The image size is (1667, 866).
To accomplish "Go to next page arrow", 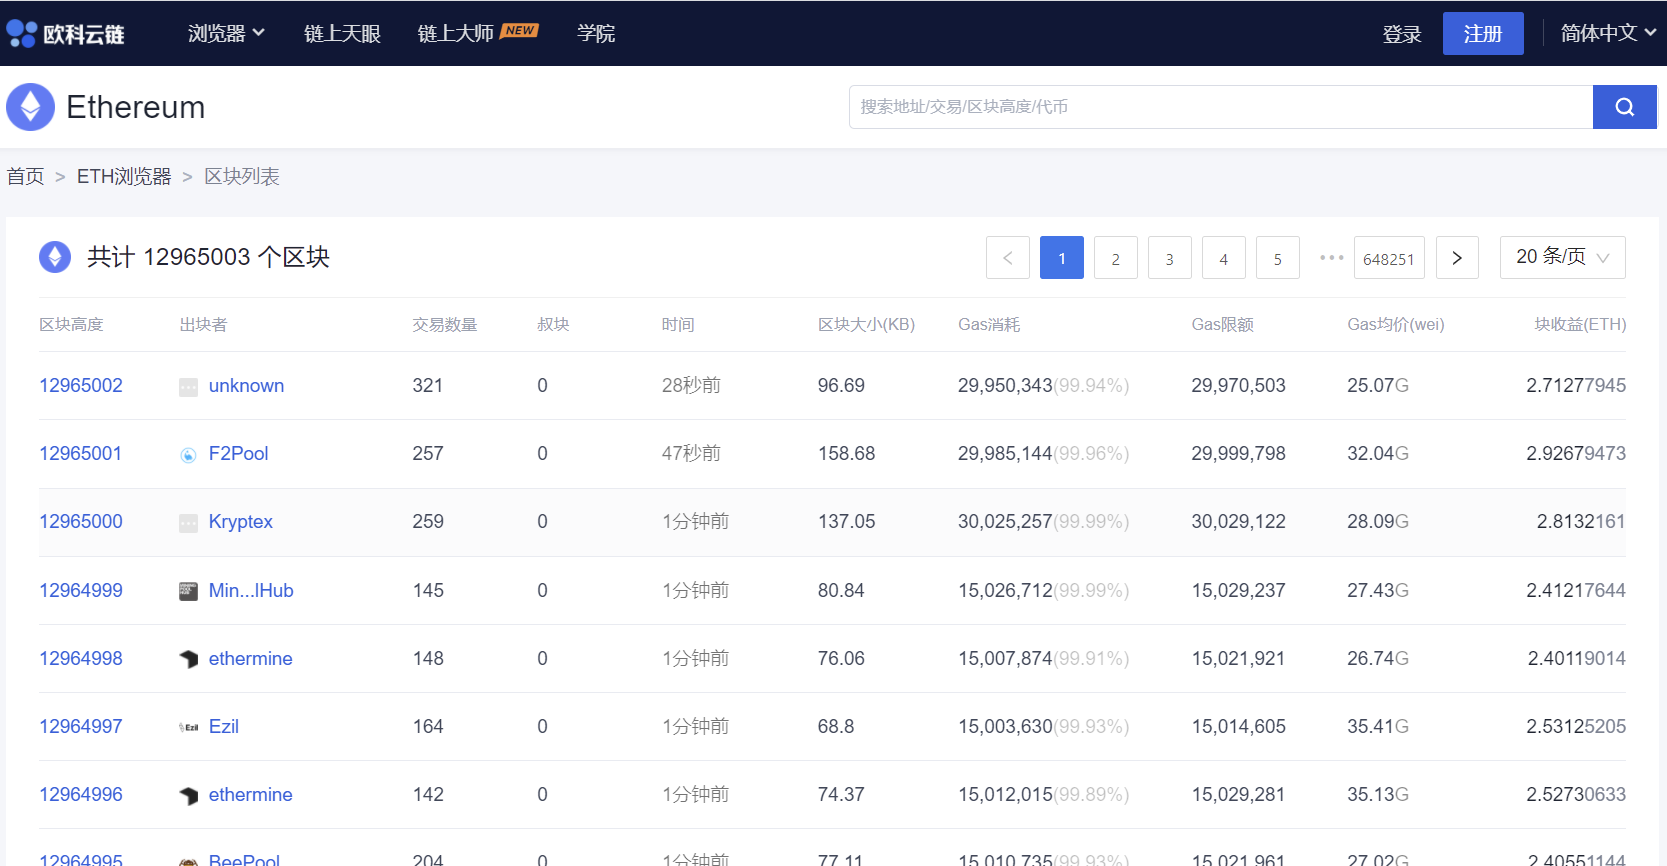I will click(x=1457, y=258).
